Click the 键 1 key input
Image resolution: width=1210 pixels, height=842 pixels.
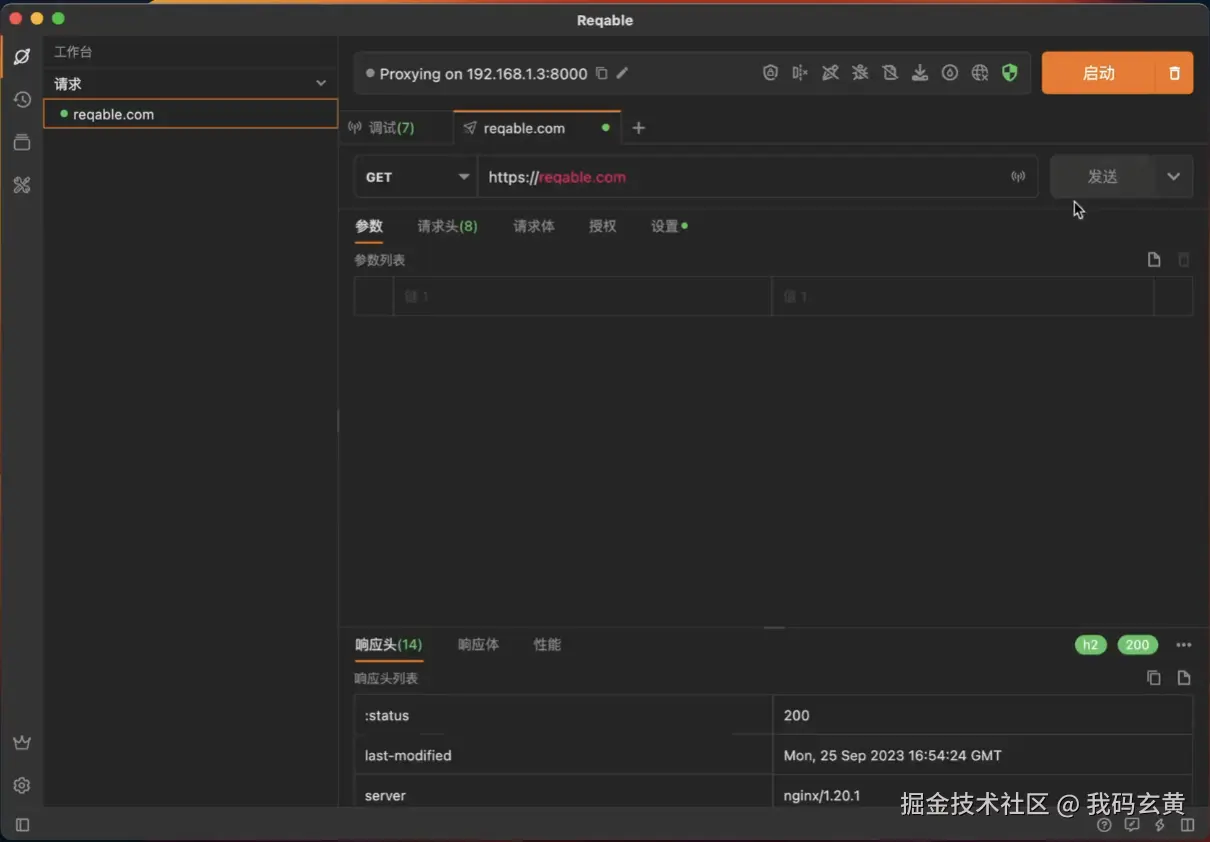[582, 297]
